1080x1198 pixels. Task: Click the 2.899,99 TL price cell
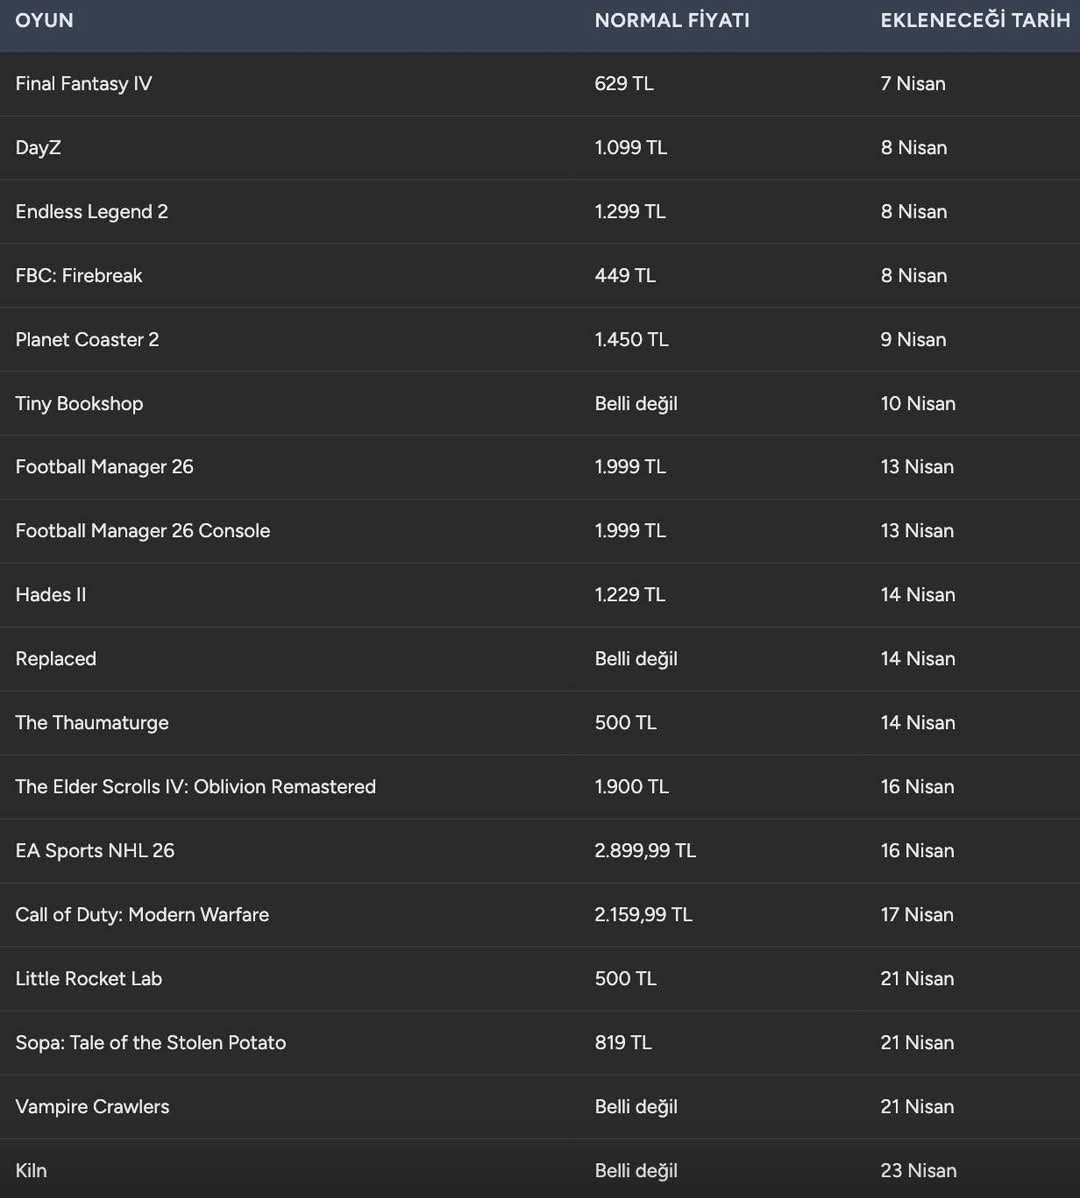click(645, 850)
